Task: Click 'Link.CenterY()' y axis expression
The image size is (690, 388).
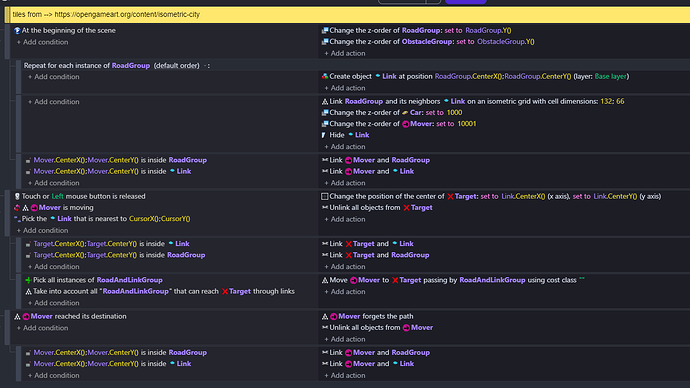Action: coord(615,196)
